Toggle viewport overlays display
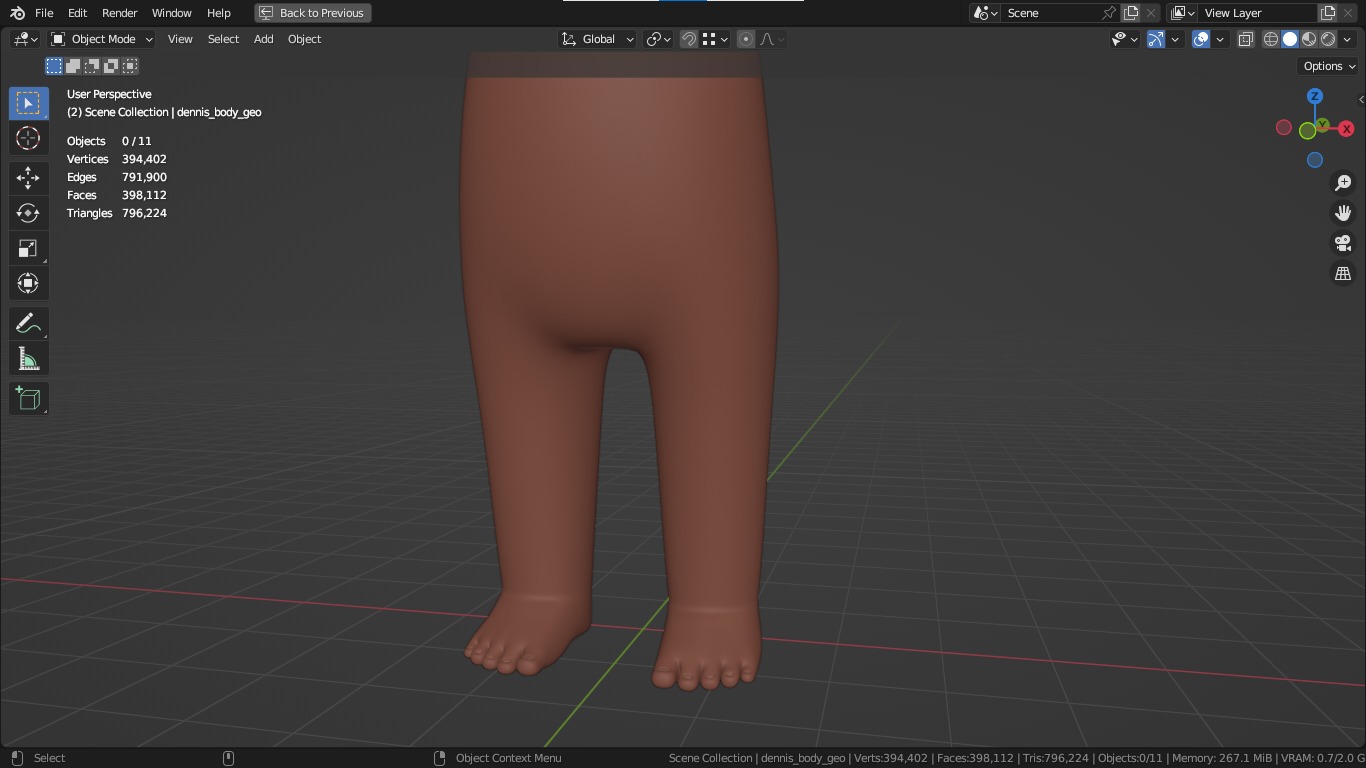 pyautogui.click(x=1201, y=39)
